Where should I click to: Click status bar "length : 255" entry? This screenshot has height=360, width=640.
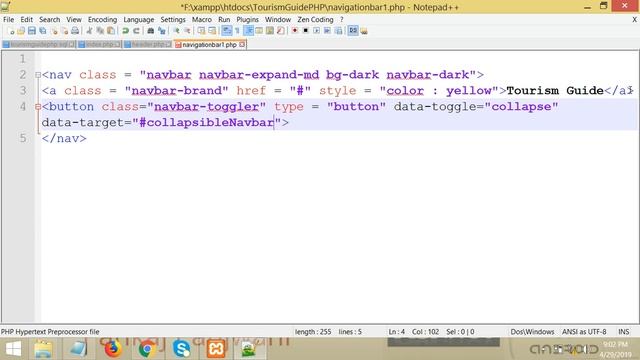pos(313,332)
